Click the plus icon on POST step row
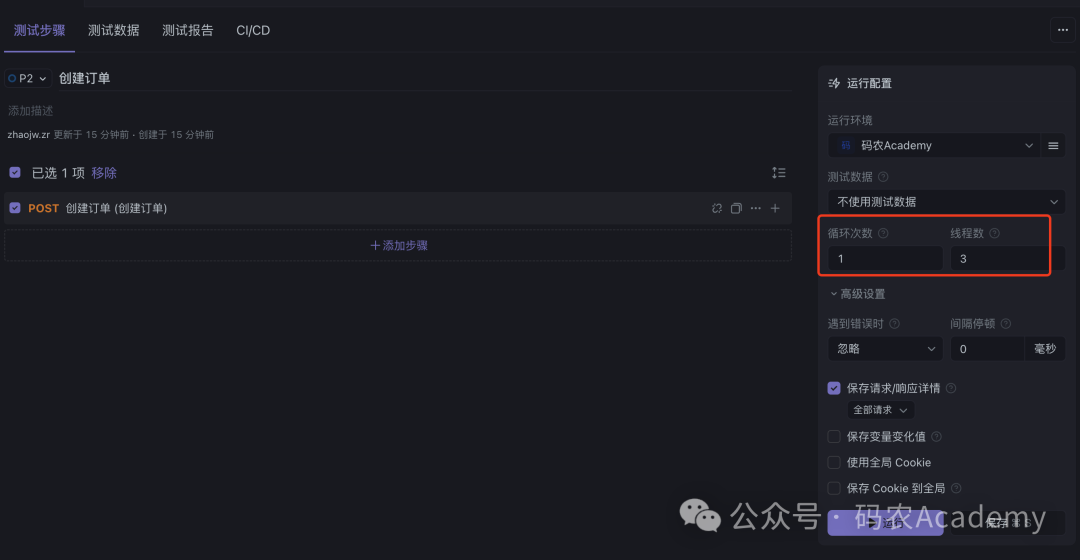The height and width of the screenshot is (560, 1080). [x=775, y=208]
